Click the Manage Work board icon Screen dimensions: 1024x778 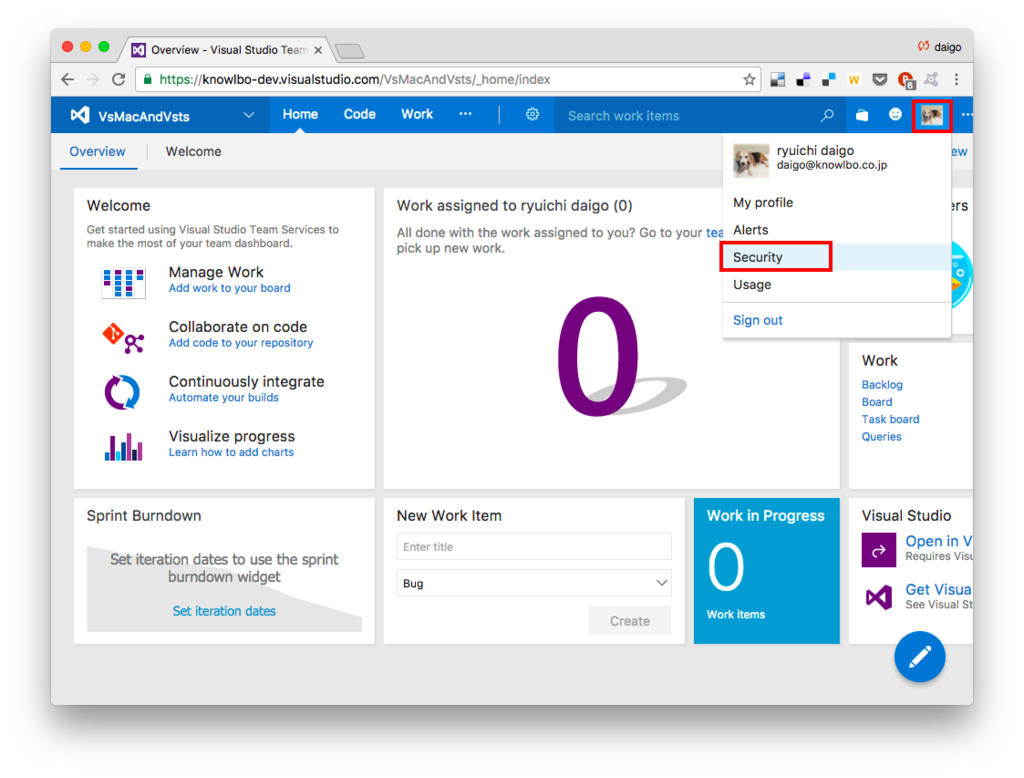tap(123, 283)
